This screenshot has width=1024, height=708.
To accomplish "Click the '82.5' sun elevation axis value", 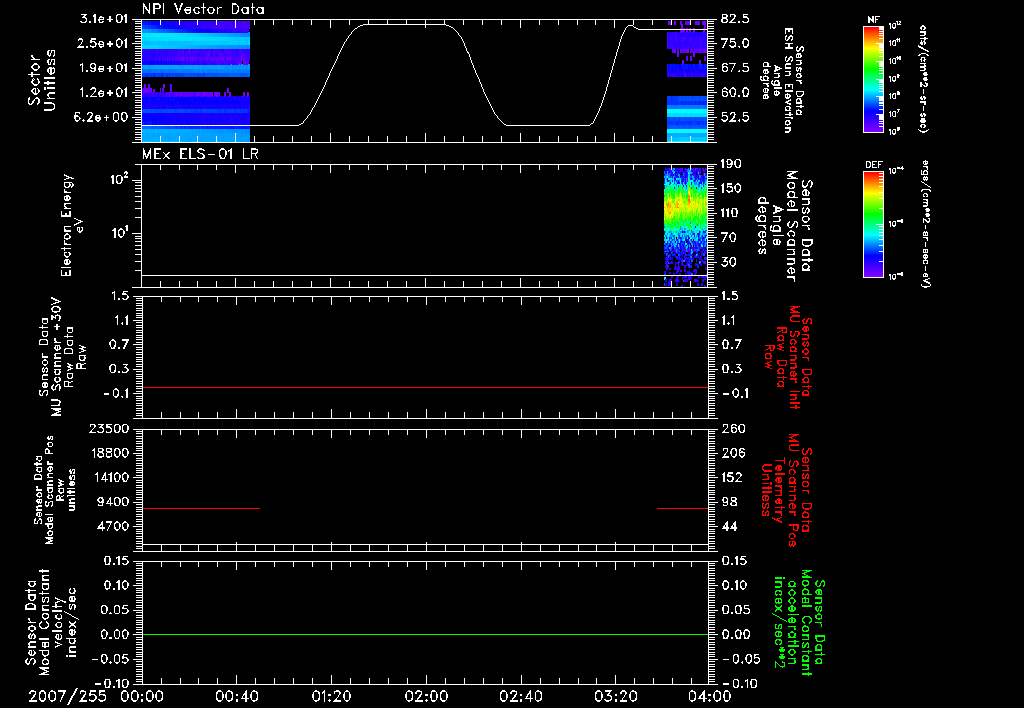I will tap(735, 18).
